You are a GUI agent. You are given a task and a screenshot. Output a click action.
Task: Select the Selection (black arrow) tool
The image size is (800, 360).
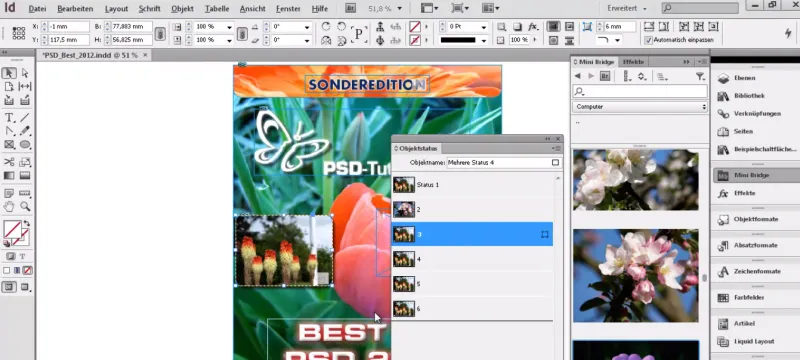coord(9,73)
